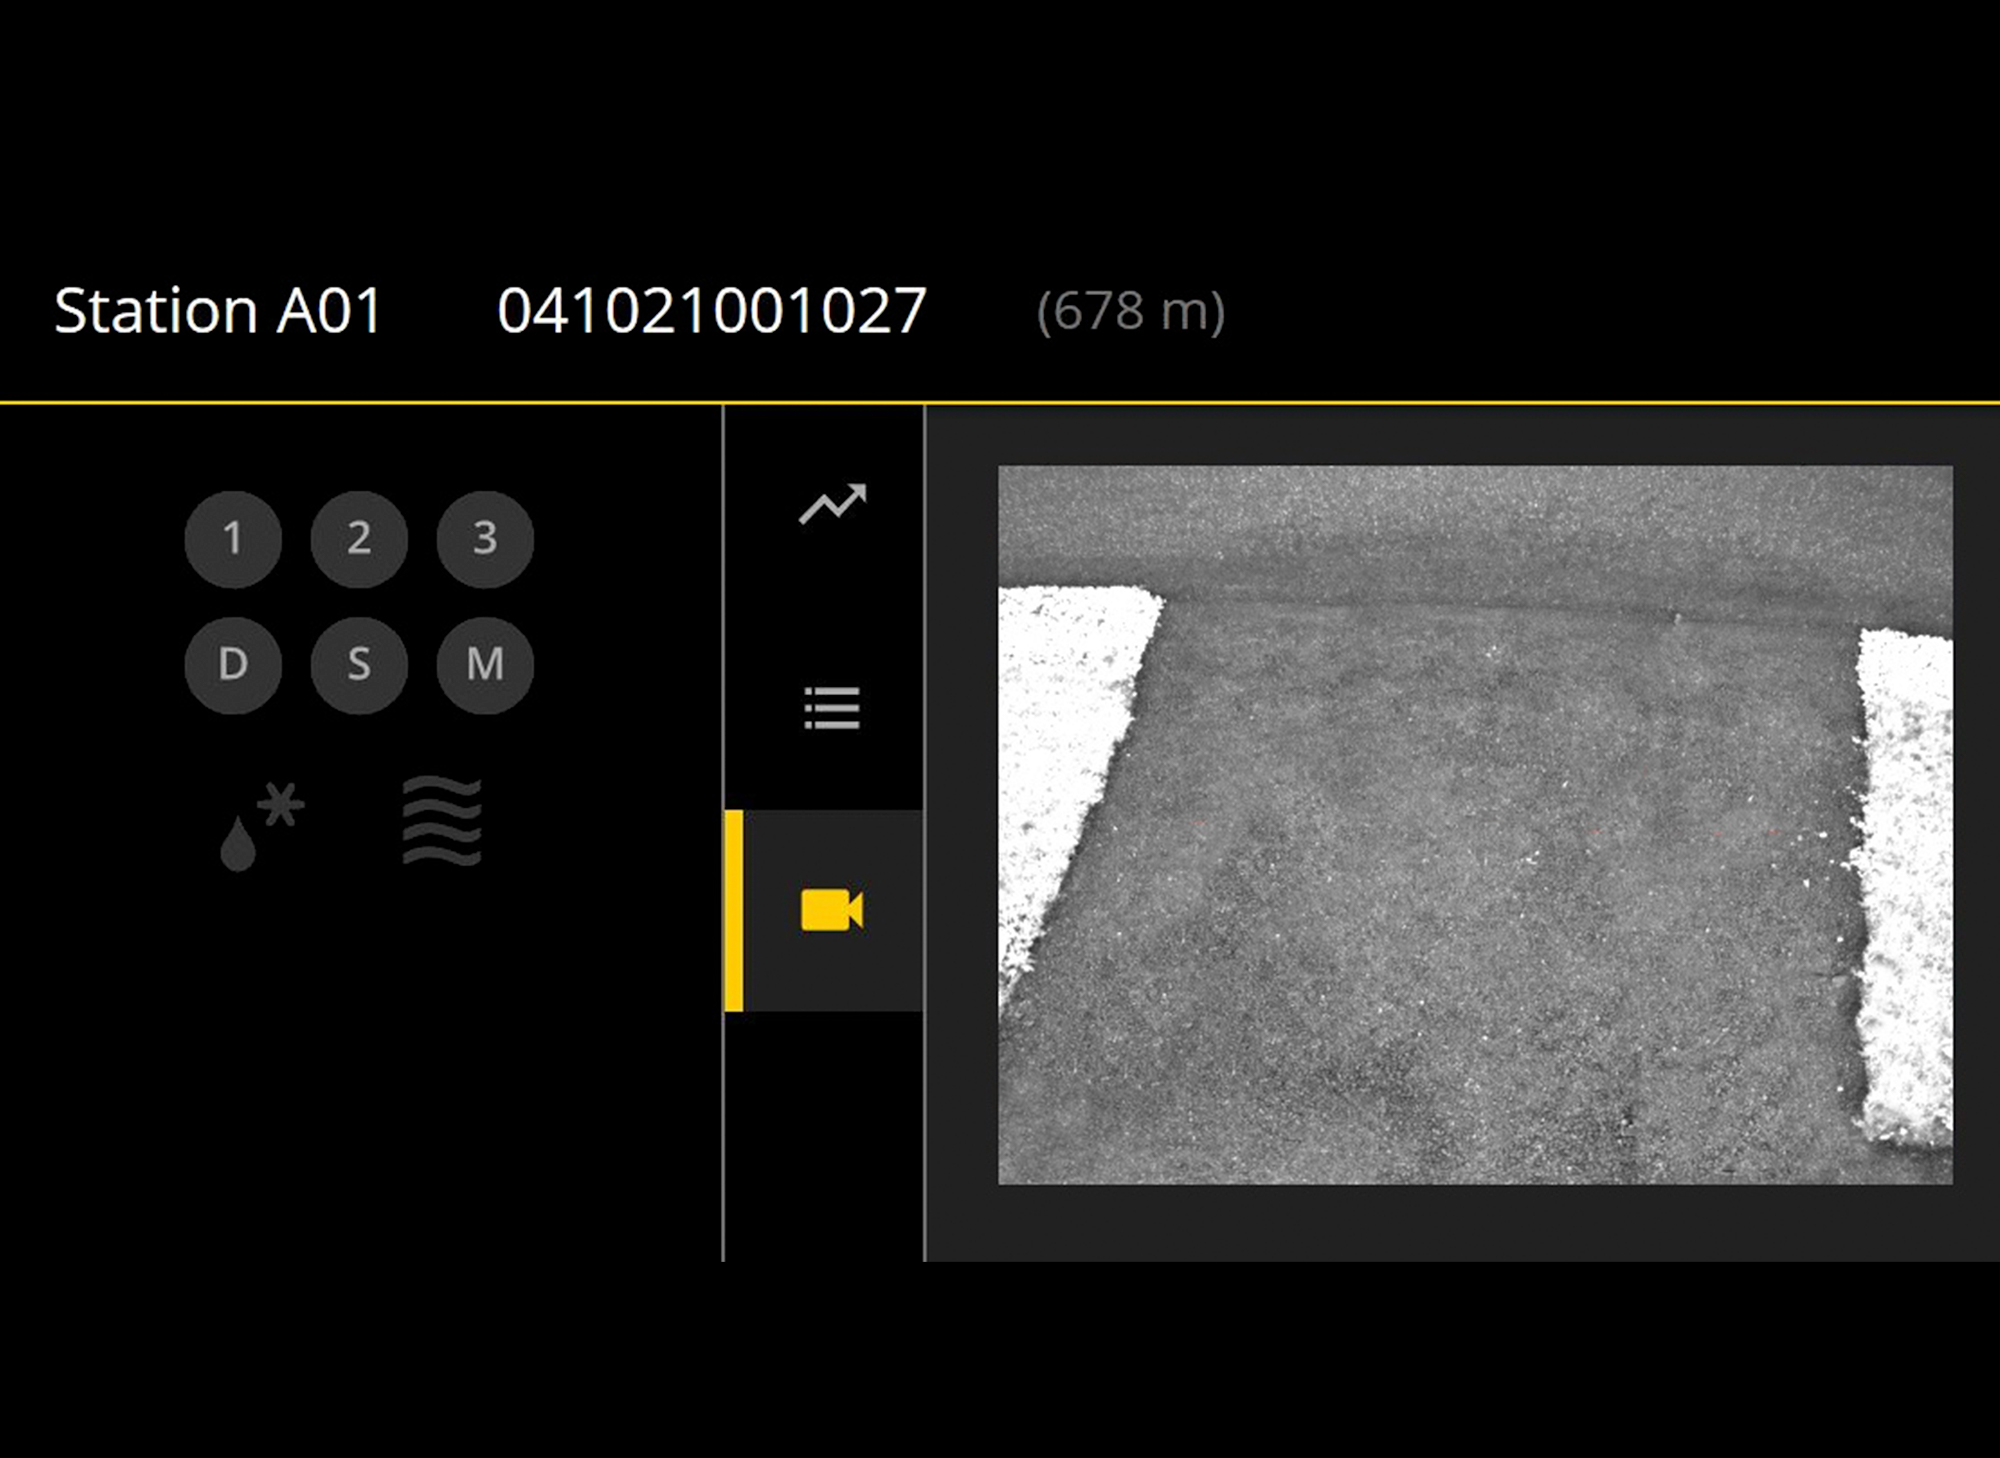This screenshot has width=2000, height=1458.
Task: Click the round D button
Action: tap(233, 665)
